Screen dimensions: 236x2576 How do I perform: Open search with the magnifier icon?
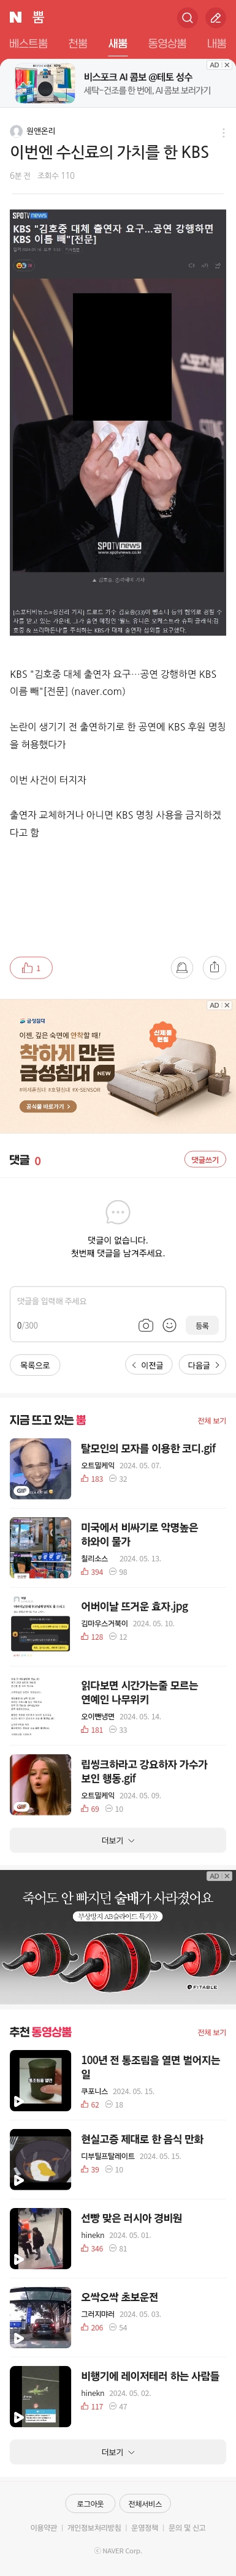(187, 17)
